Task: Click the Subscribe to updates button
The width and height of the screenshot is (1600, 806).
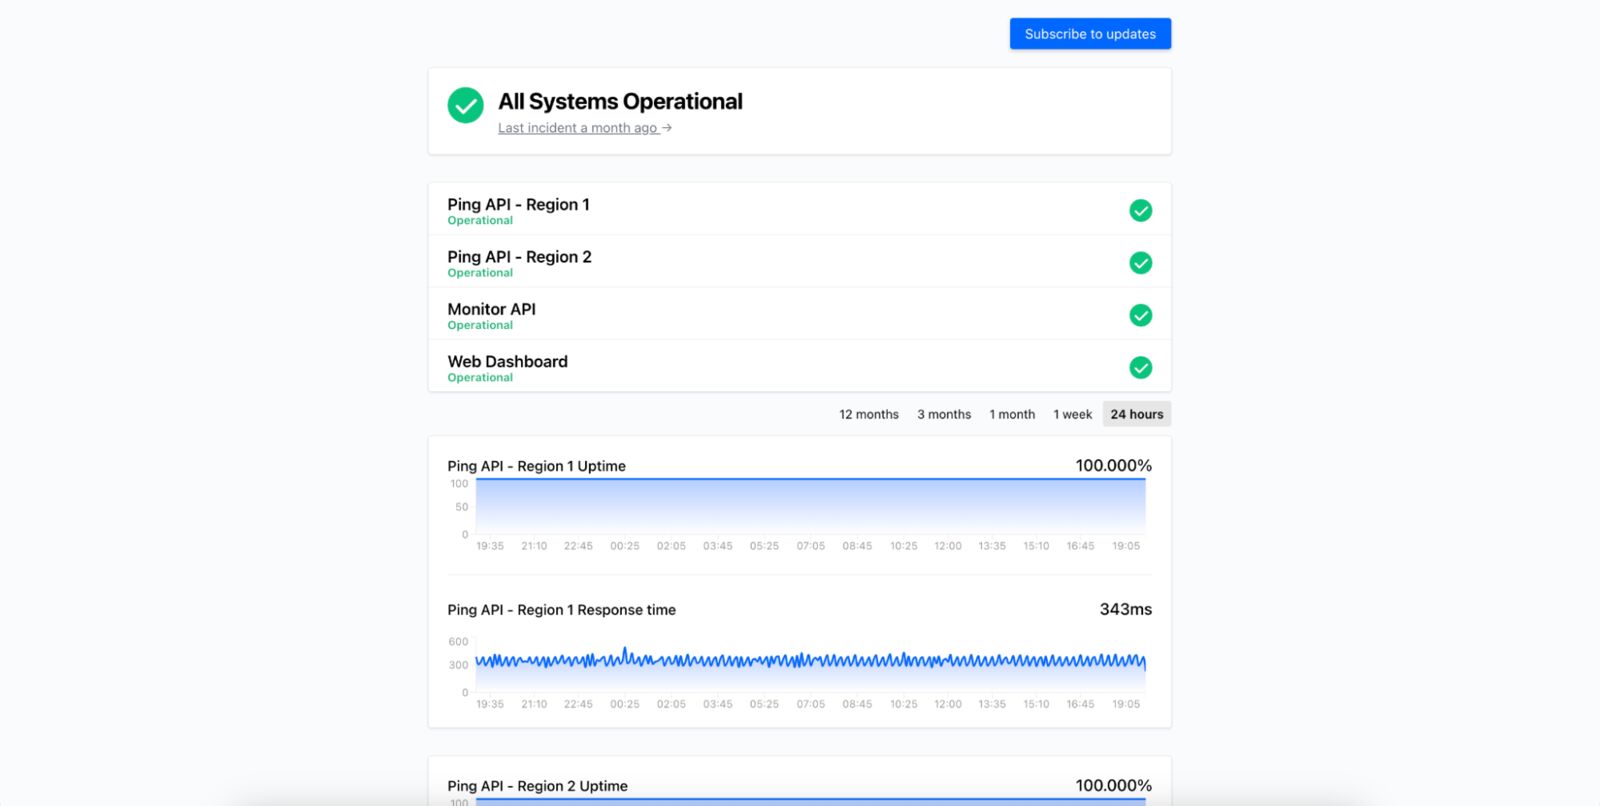Action: tap(1090, 34)
